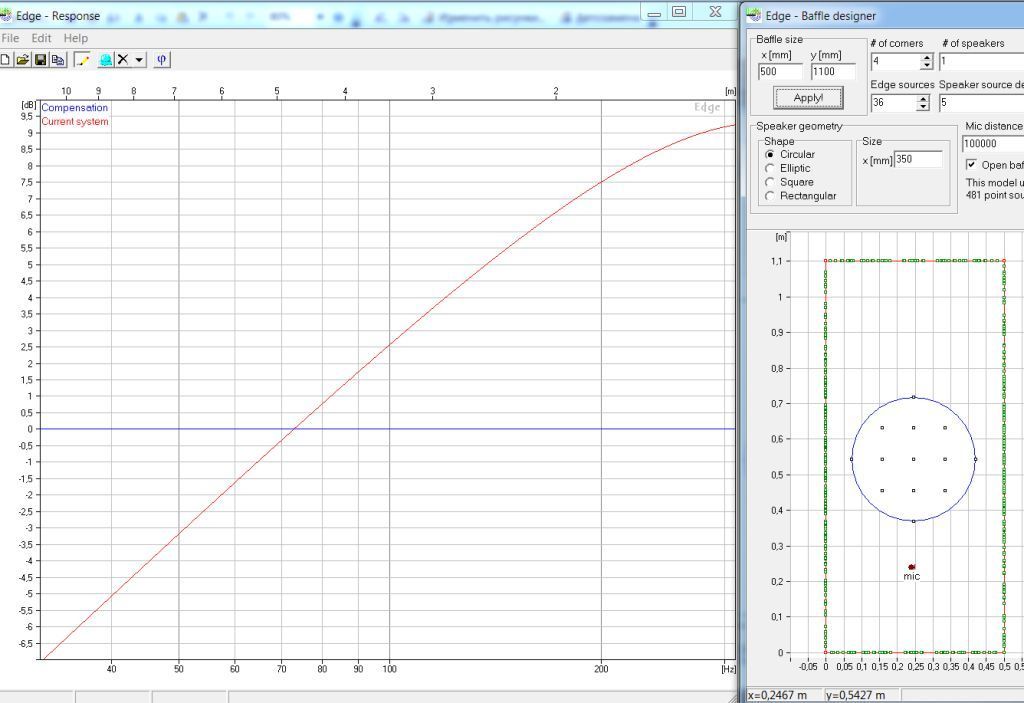Toggle the yellow pencil draw tool
Image resolution: width=1024 pixels, height=703 pixels.
(x=82, y=60)
